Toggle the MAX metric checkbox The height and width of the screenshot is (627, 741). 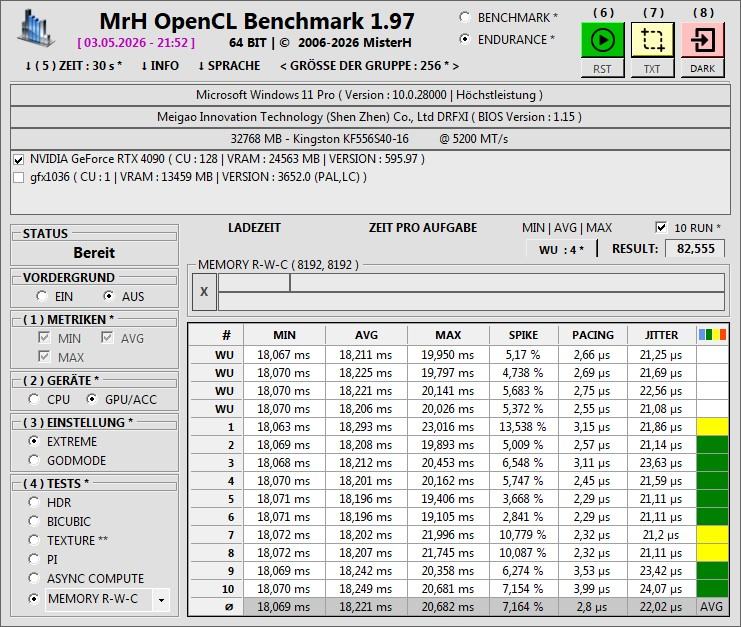[x=44, y=357]
